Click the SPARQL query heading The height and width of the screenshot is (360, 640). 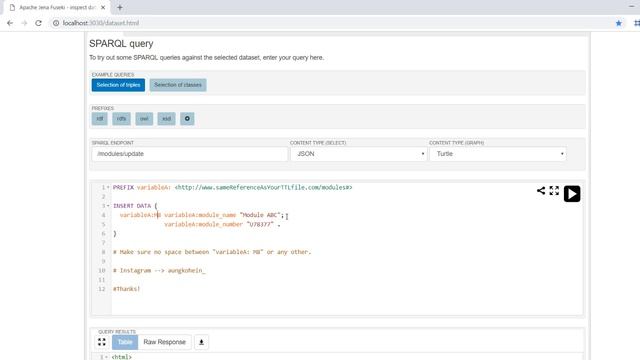tap(121, 44)
